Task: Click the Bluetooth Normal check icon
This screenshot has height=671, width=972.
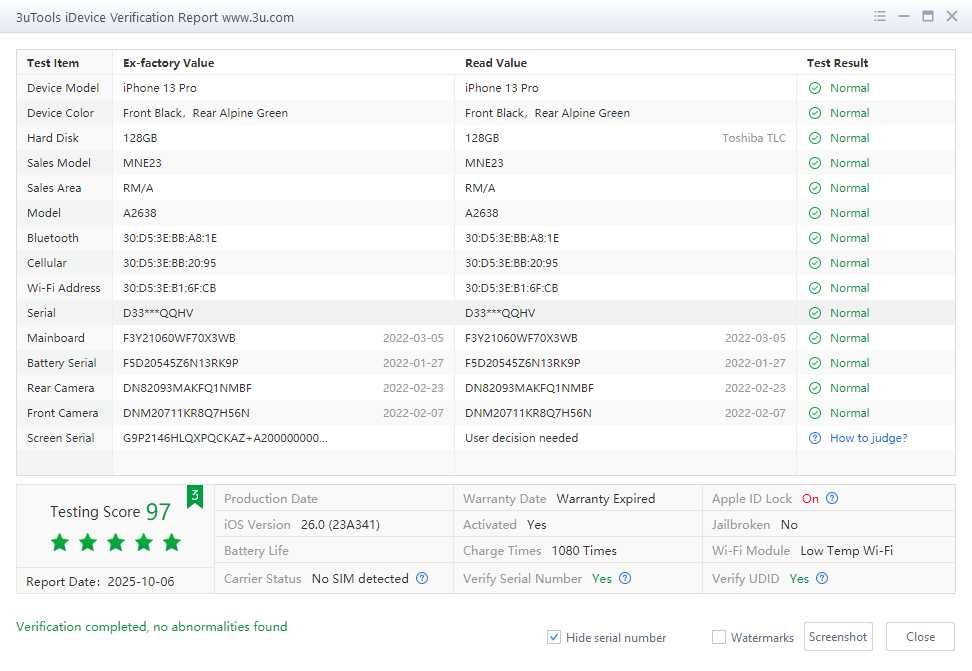Action: (815, 238)
